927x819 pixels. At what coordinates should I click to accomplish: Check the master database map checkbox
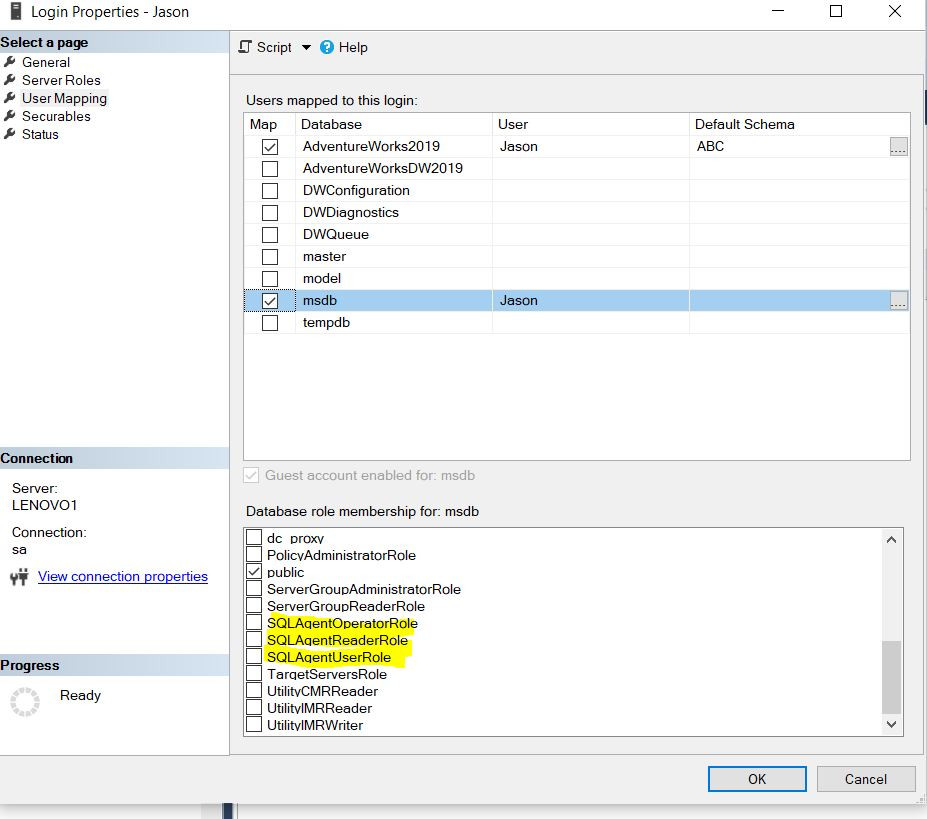pyautogui.click(x=270, y=257)
